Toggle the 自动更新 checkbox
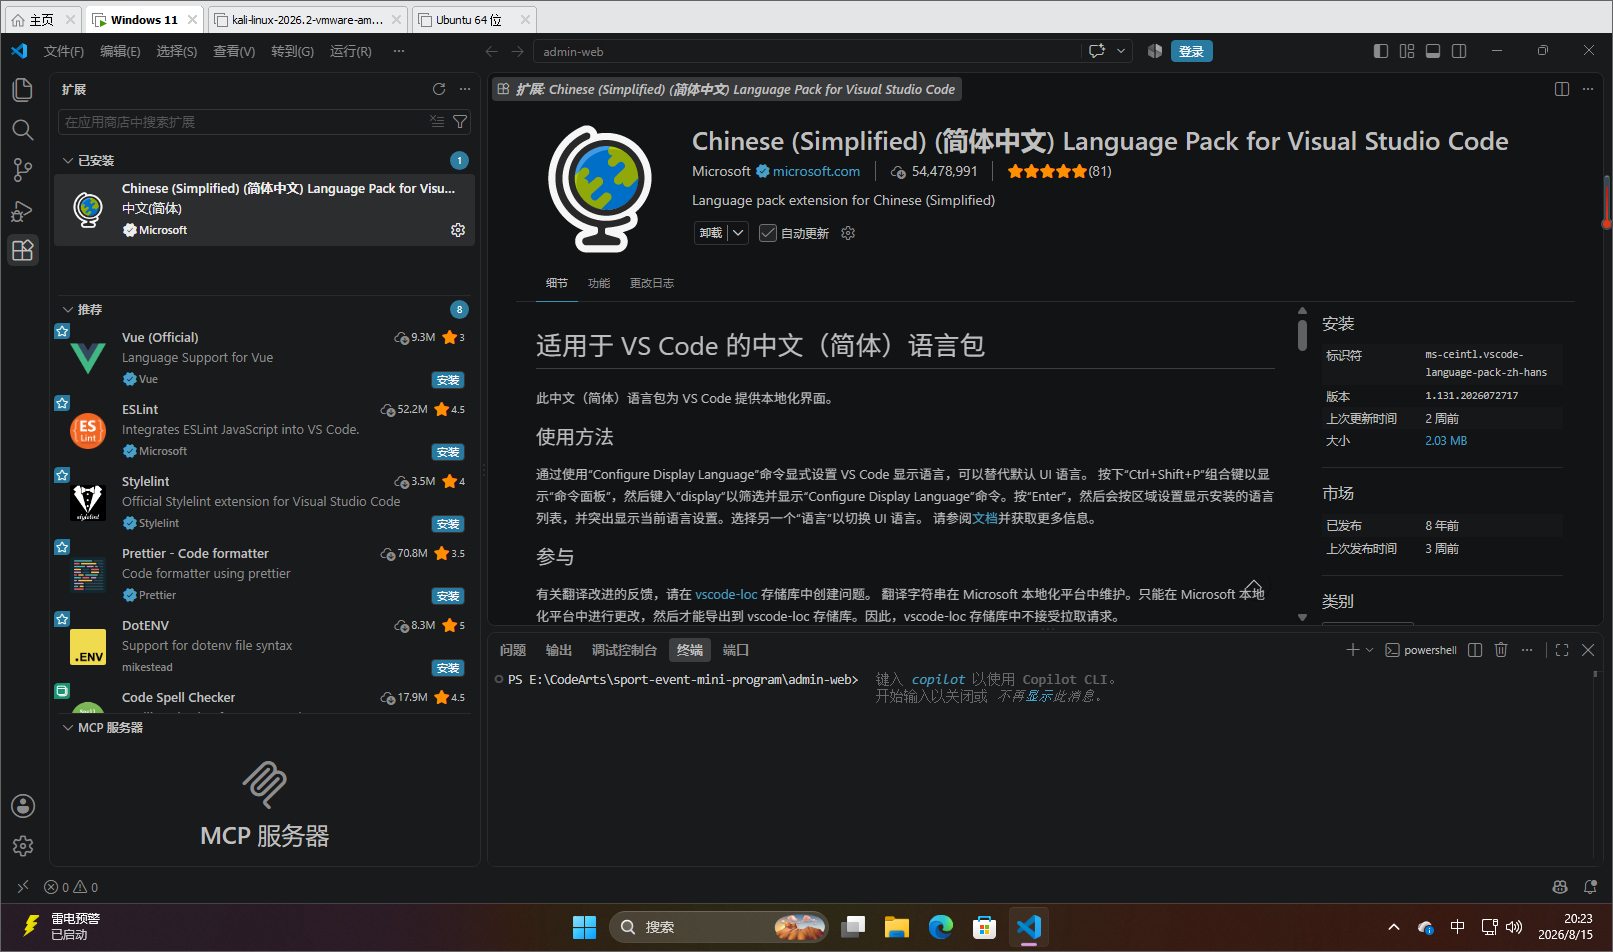This screenshot has width=1613, height=952. coord(768,233)
